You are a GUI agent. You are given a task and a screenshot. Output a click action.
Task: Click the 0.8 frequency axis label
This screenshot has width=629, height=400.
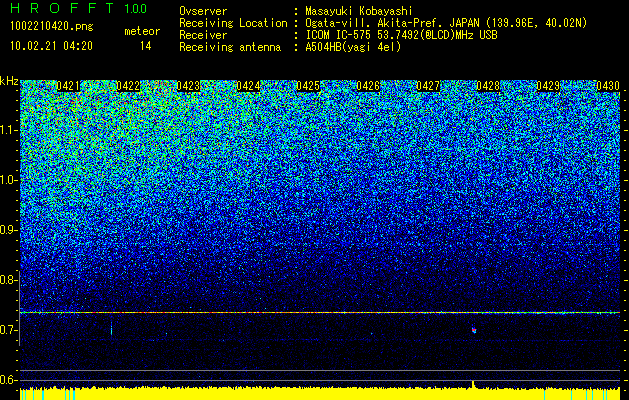click(x=8, y=280)
